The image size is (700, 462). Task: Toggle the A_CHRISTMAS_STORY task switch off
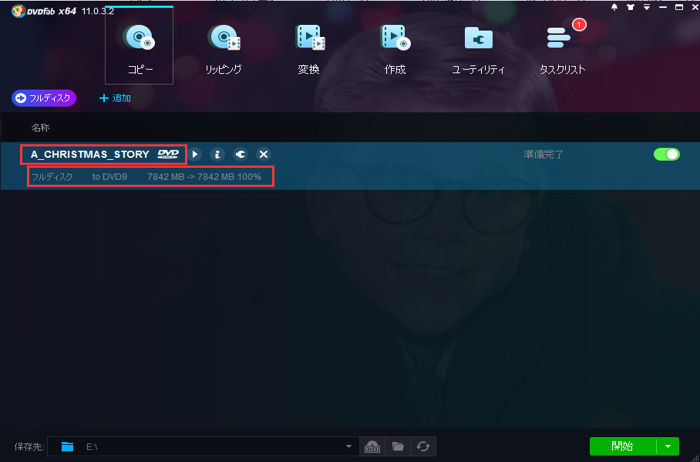pyautogui.click(x=667, y=154)
